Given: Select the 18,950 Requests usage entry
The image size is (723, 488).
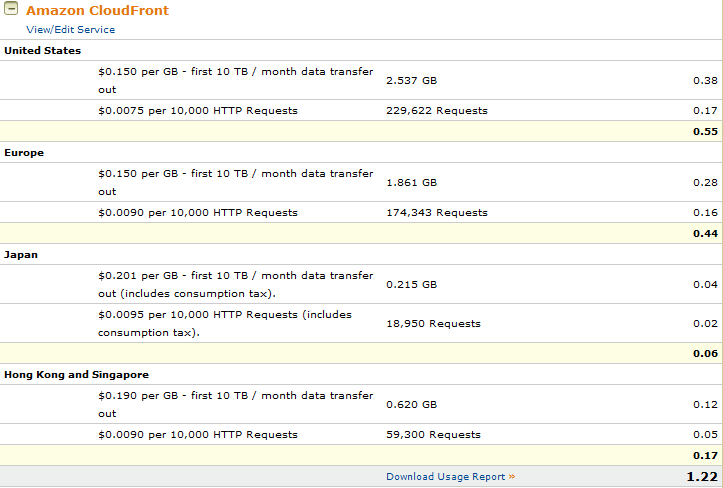Looking at the screenshot, I should pos(433,324).
